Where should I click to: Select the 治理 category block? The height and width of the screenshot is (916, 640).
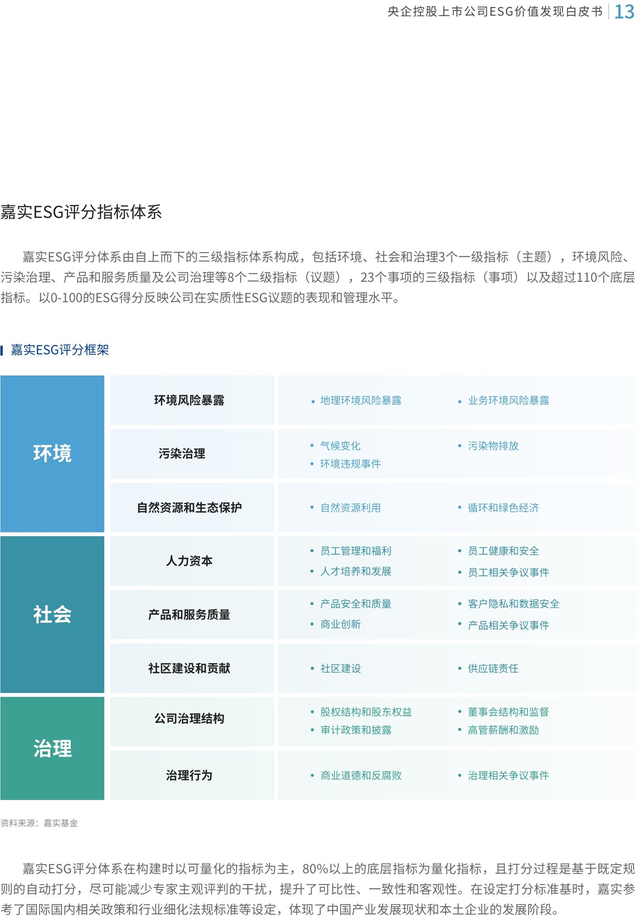(52, 748)
